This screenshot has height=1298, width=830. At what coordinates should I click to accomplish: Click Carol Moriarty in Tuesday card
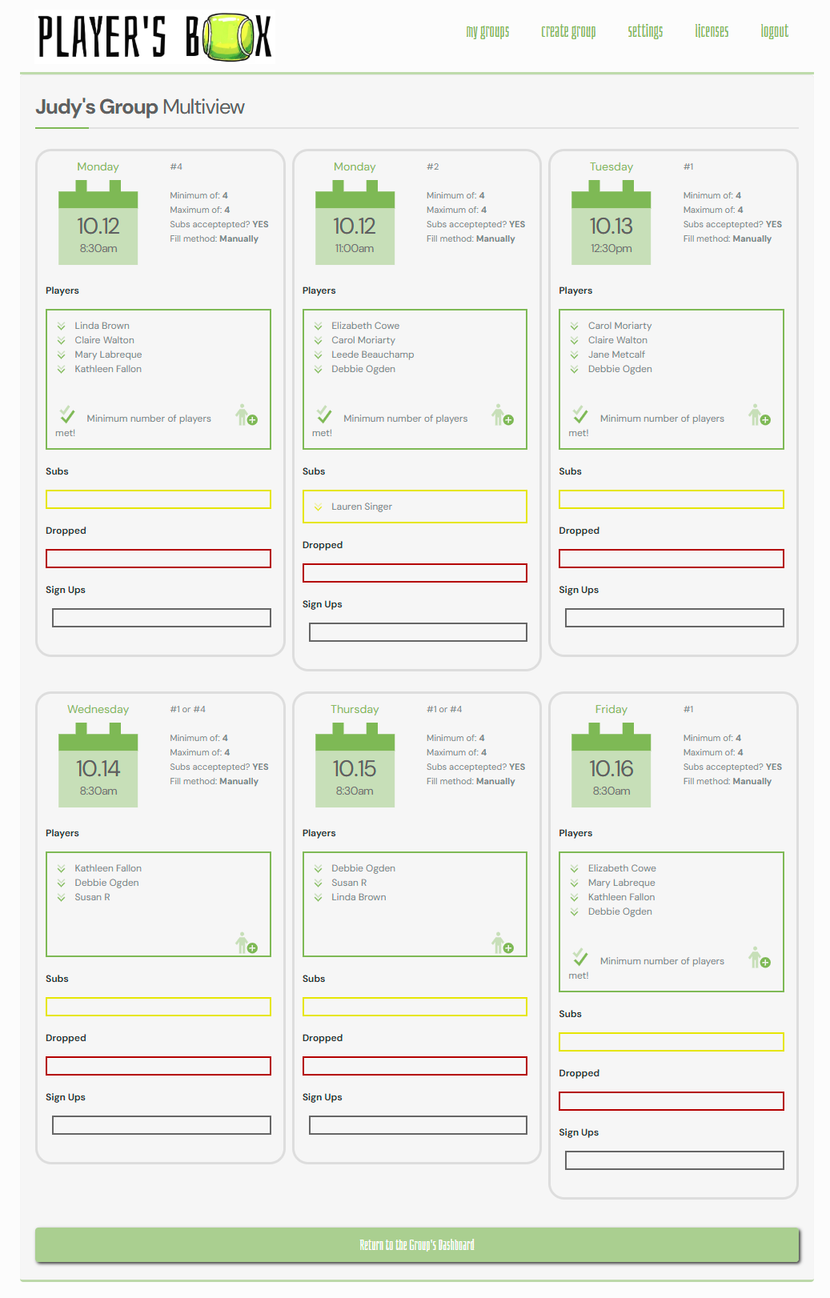point(620,326)
